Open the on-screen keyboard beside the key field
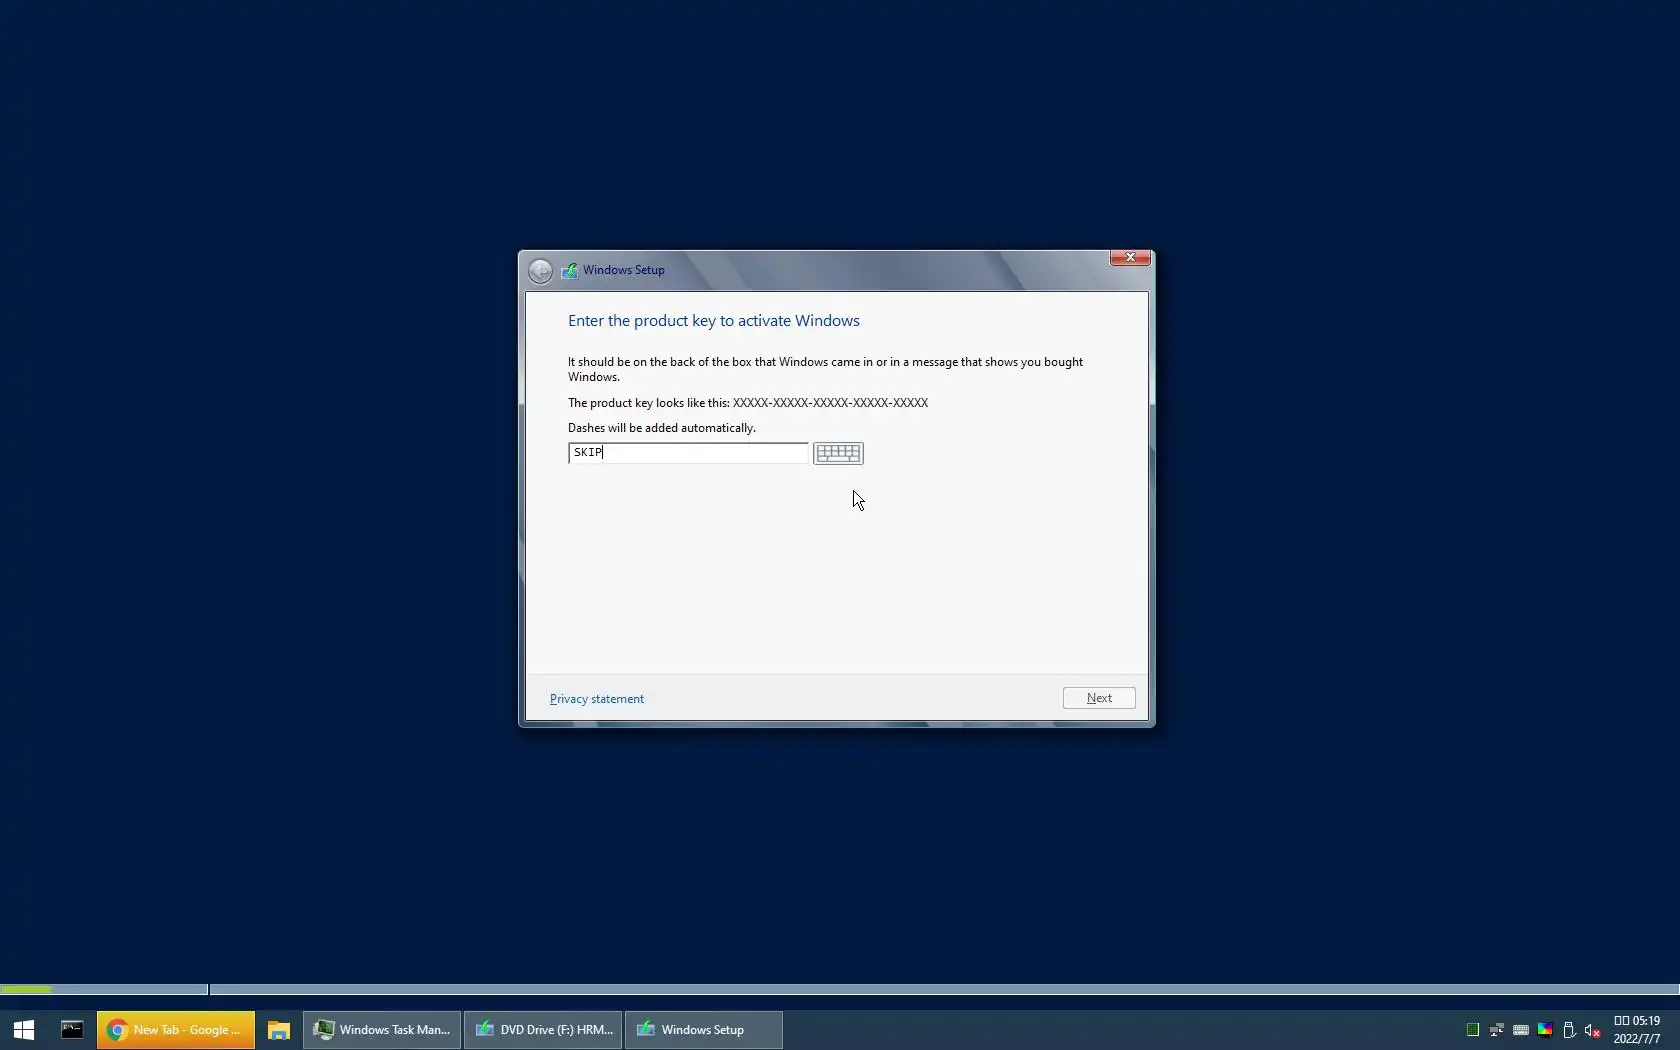This screenshot has width=1680, height=1050. point(838,453)
